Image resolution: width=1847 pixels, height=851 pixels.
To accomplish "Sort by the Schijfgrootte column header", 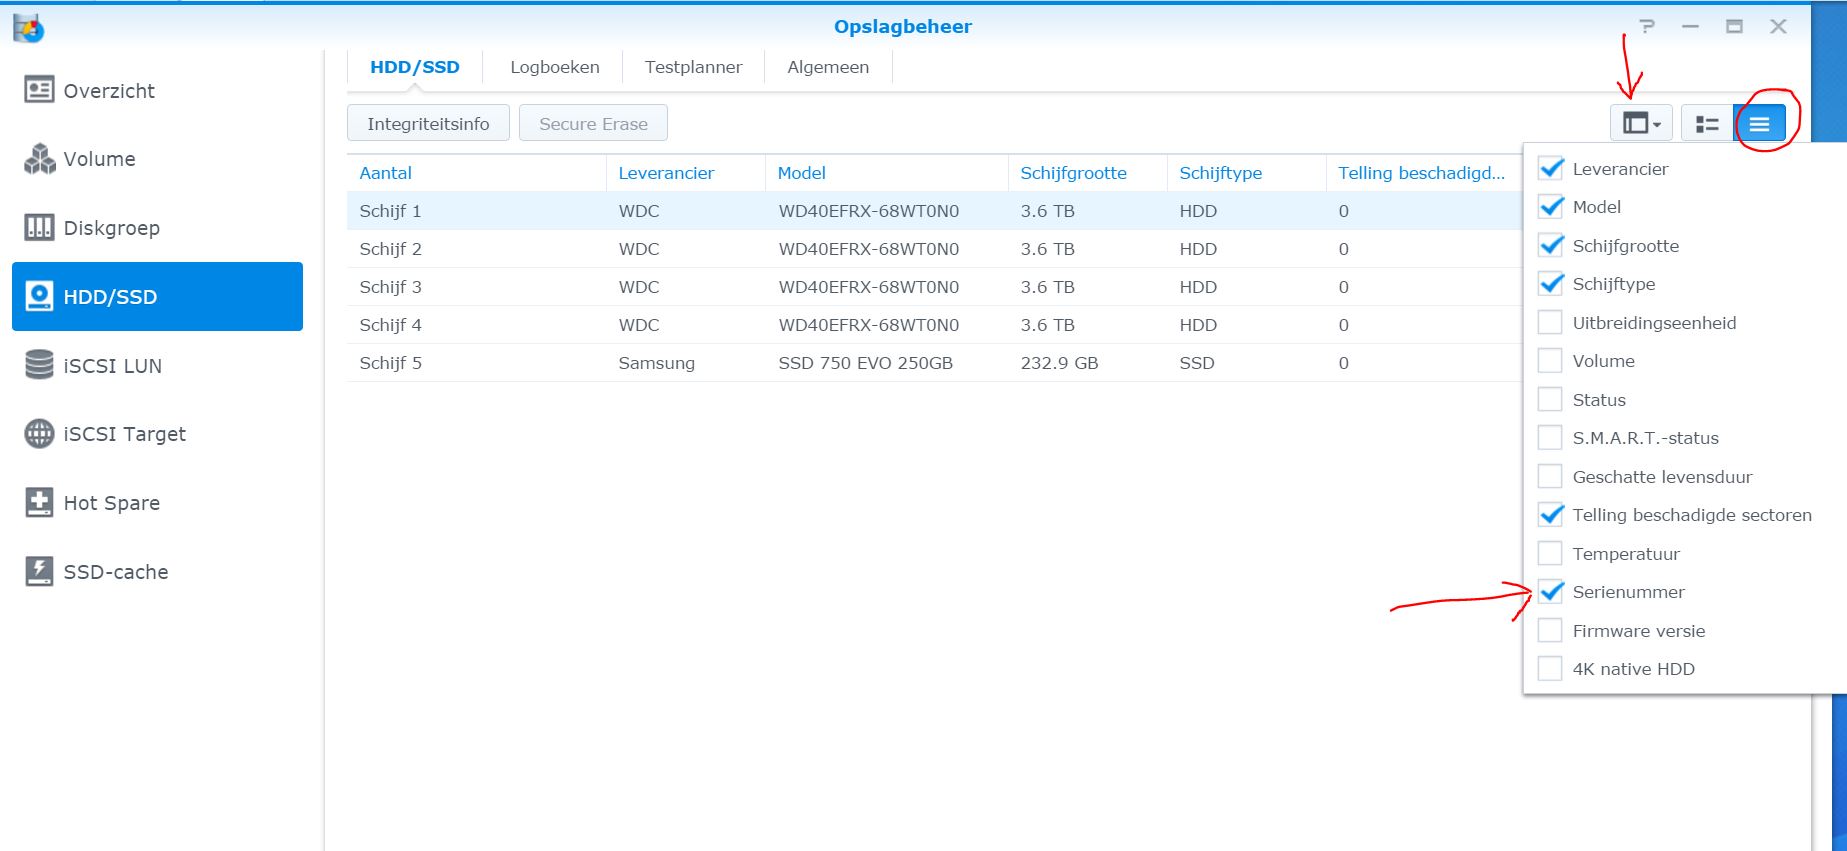I will [x=1087, y=173].
